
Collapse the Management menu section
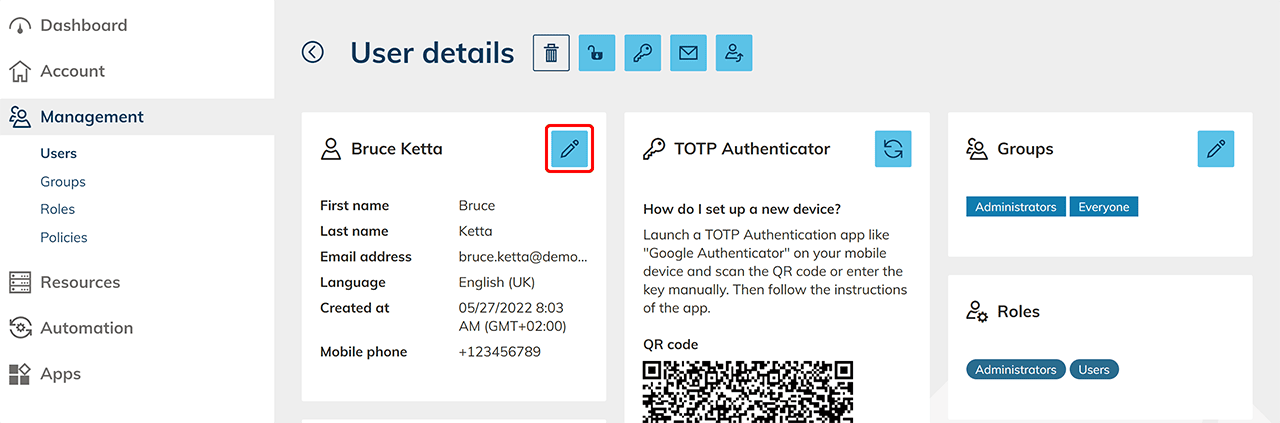(92, 117)
